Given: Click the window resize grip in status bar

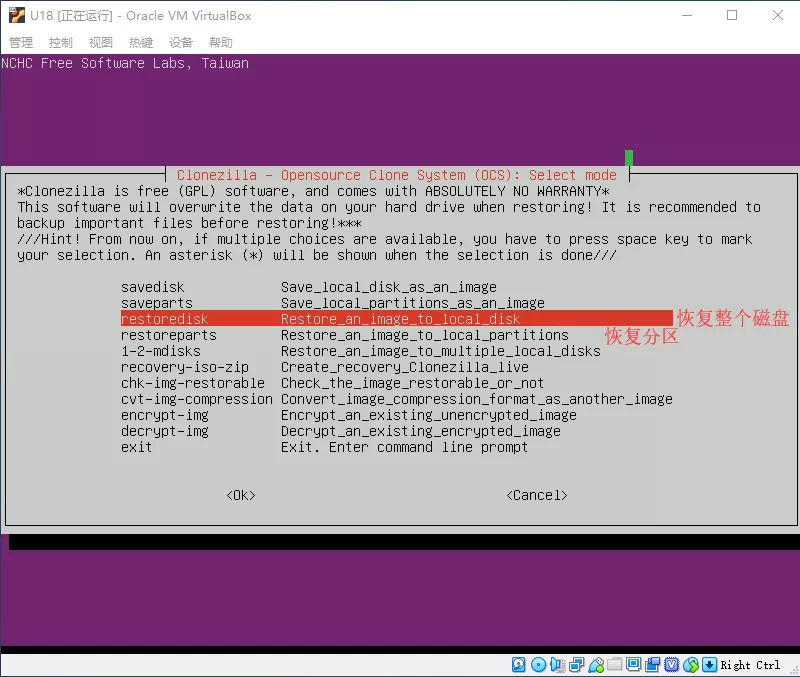Looking at the screenshot, I should pyautogui.click(x=794, y=671).
